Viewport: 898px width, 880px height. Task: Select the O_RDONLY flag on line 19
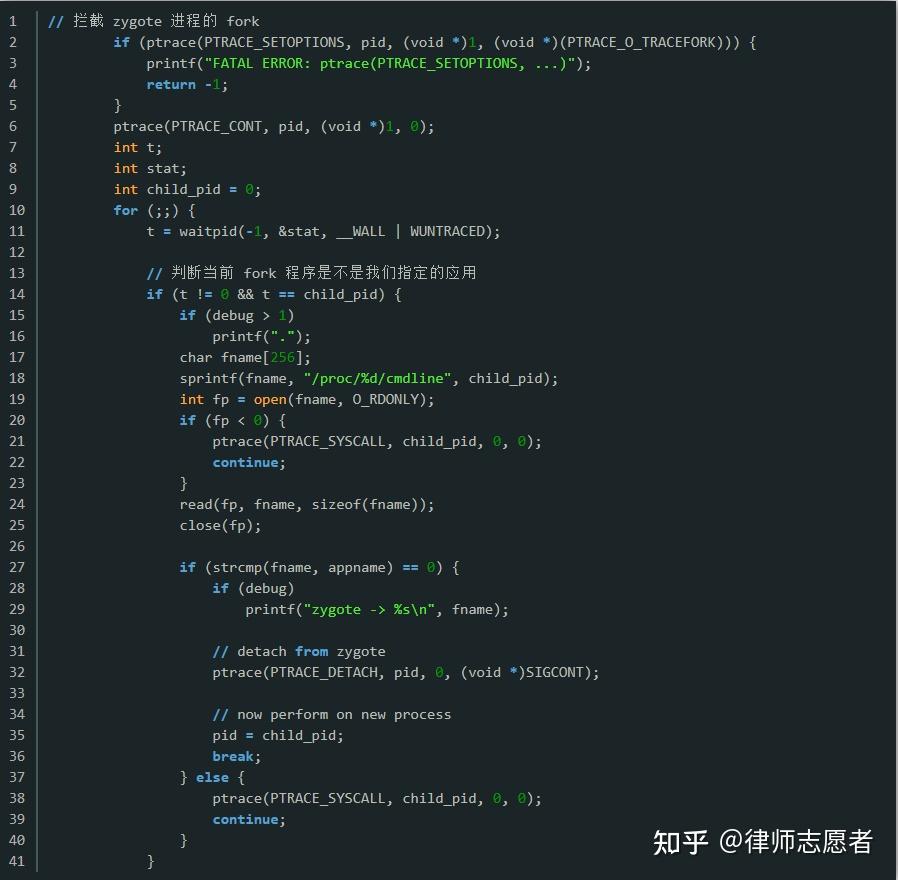click(388, 399)
